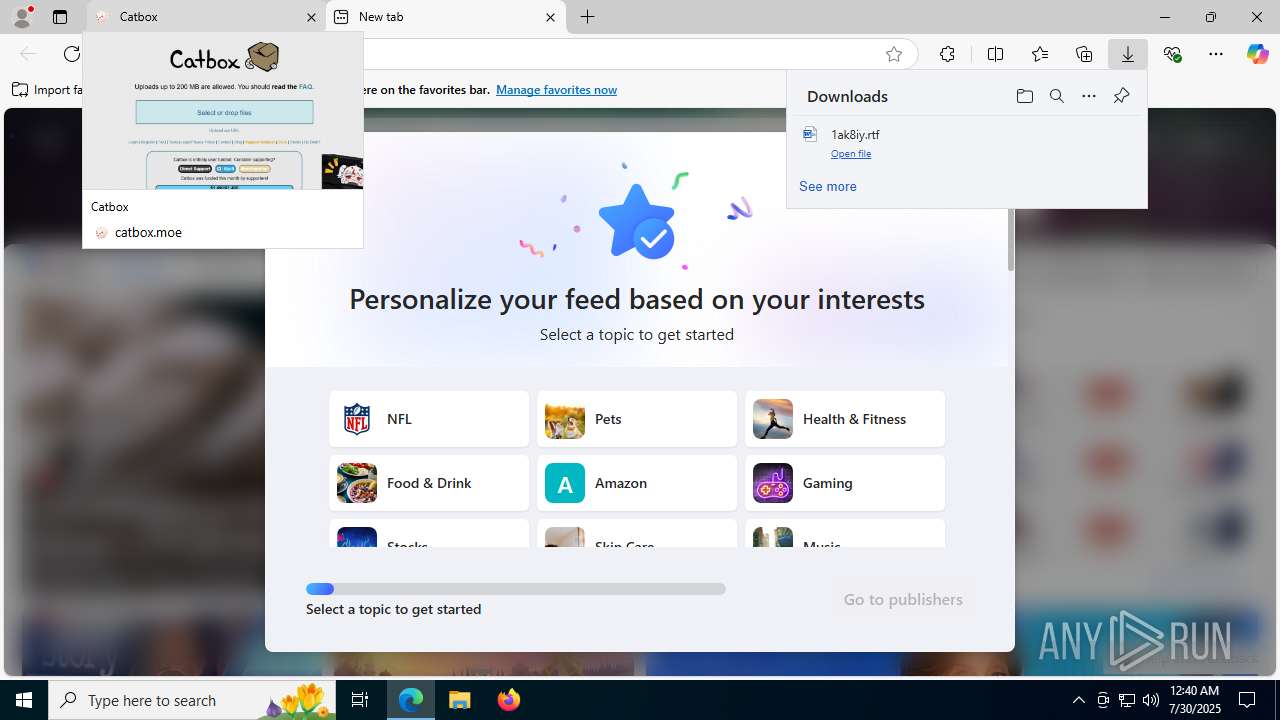Open the notification center icon

click(1248, 700)
